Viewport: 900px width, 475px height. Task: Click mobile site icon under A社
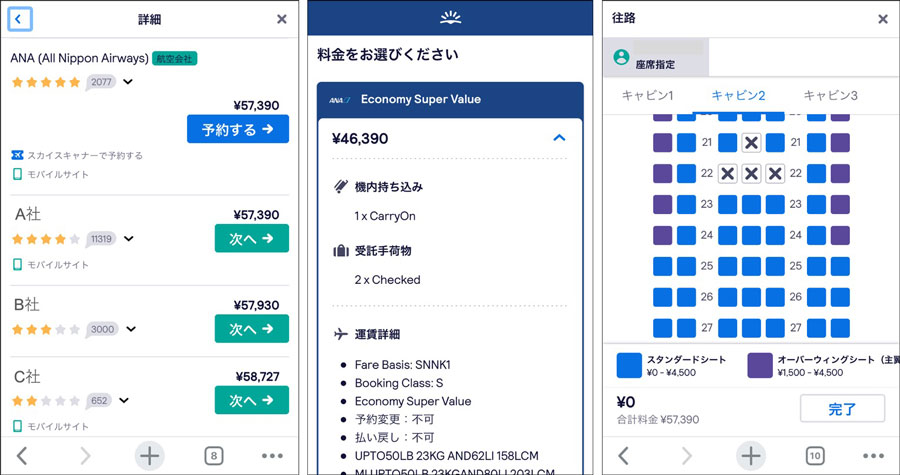(x=17, y=265)
